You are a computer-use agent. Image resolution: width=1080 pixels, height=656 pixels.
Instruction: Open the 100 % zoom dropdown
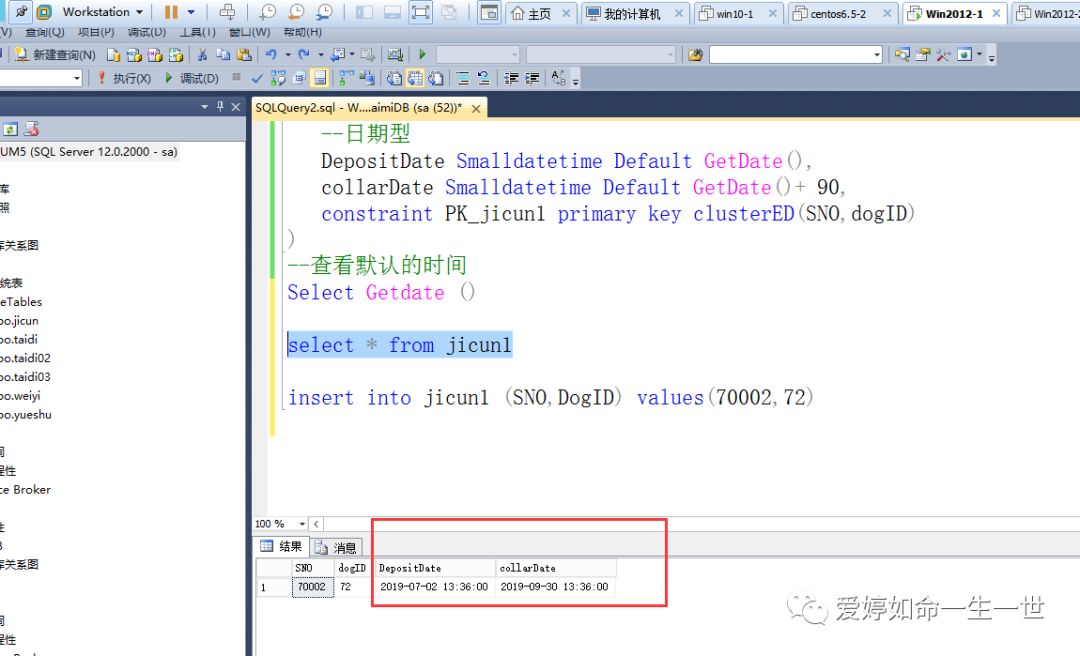point(302,524)
